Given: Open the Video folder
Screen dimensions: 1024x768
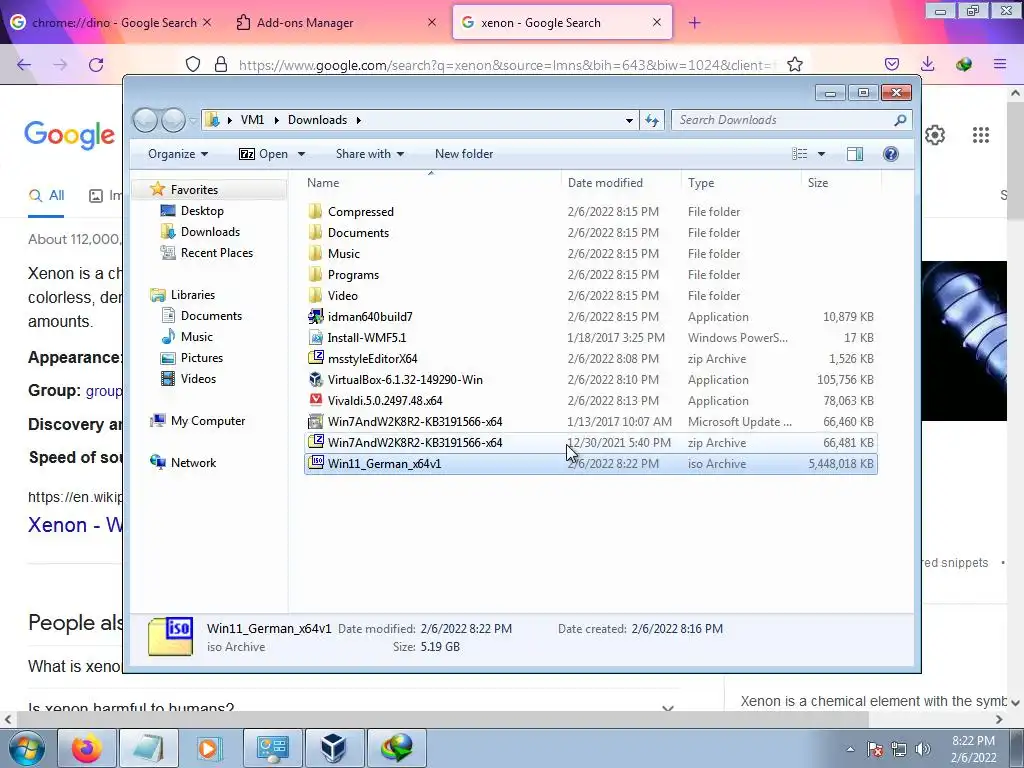Looking at the screenshot, I should (x=342, y=296).
